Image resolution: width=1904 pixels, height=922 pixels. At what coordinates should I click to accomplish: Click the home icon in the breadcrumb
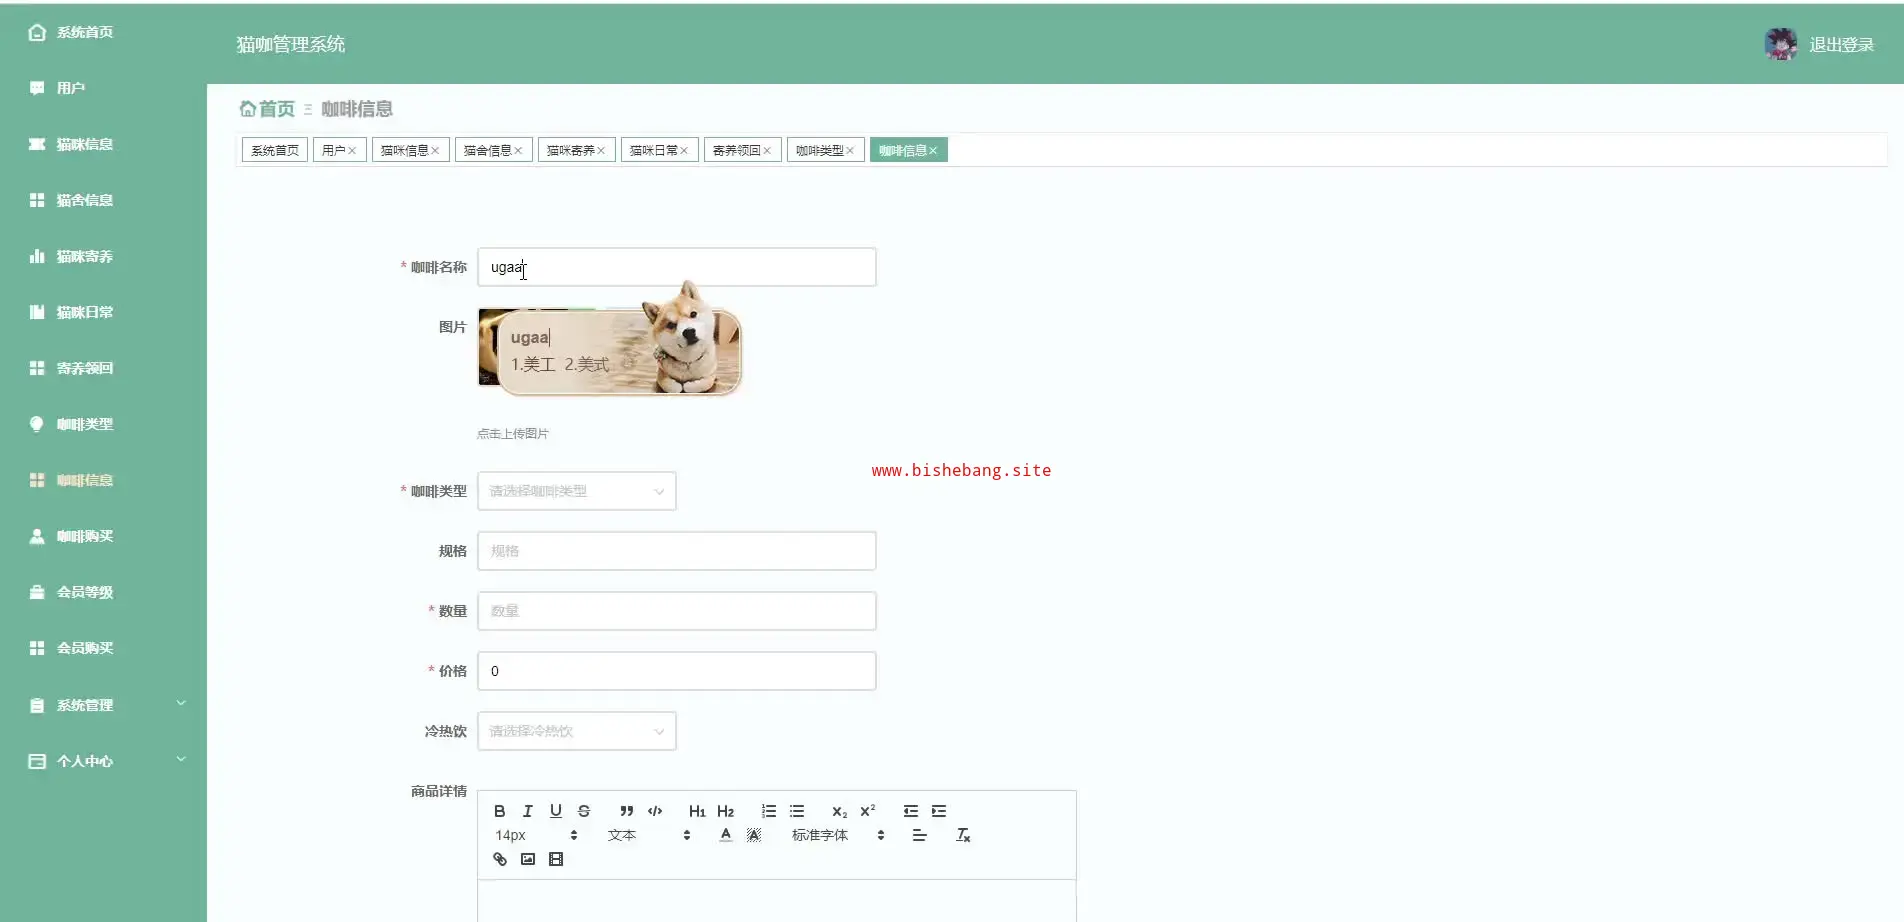247,108
